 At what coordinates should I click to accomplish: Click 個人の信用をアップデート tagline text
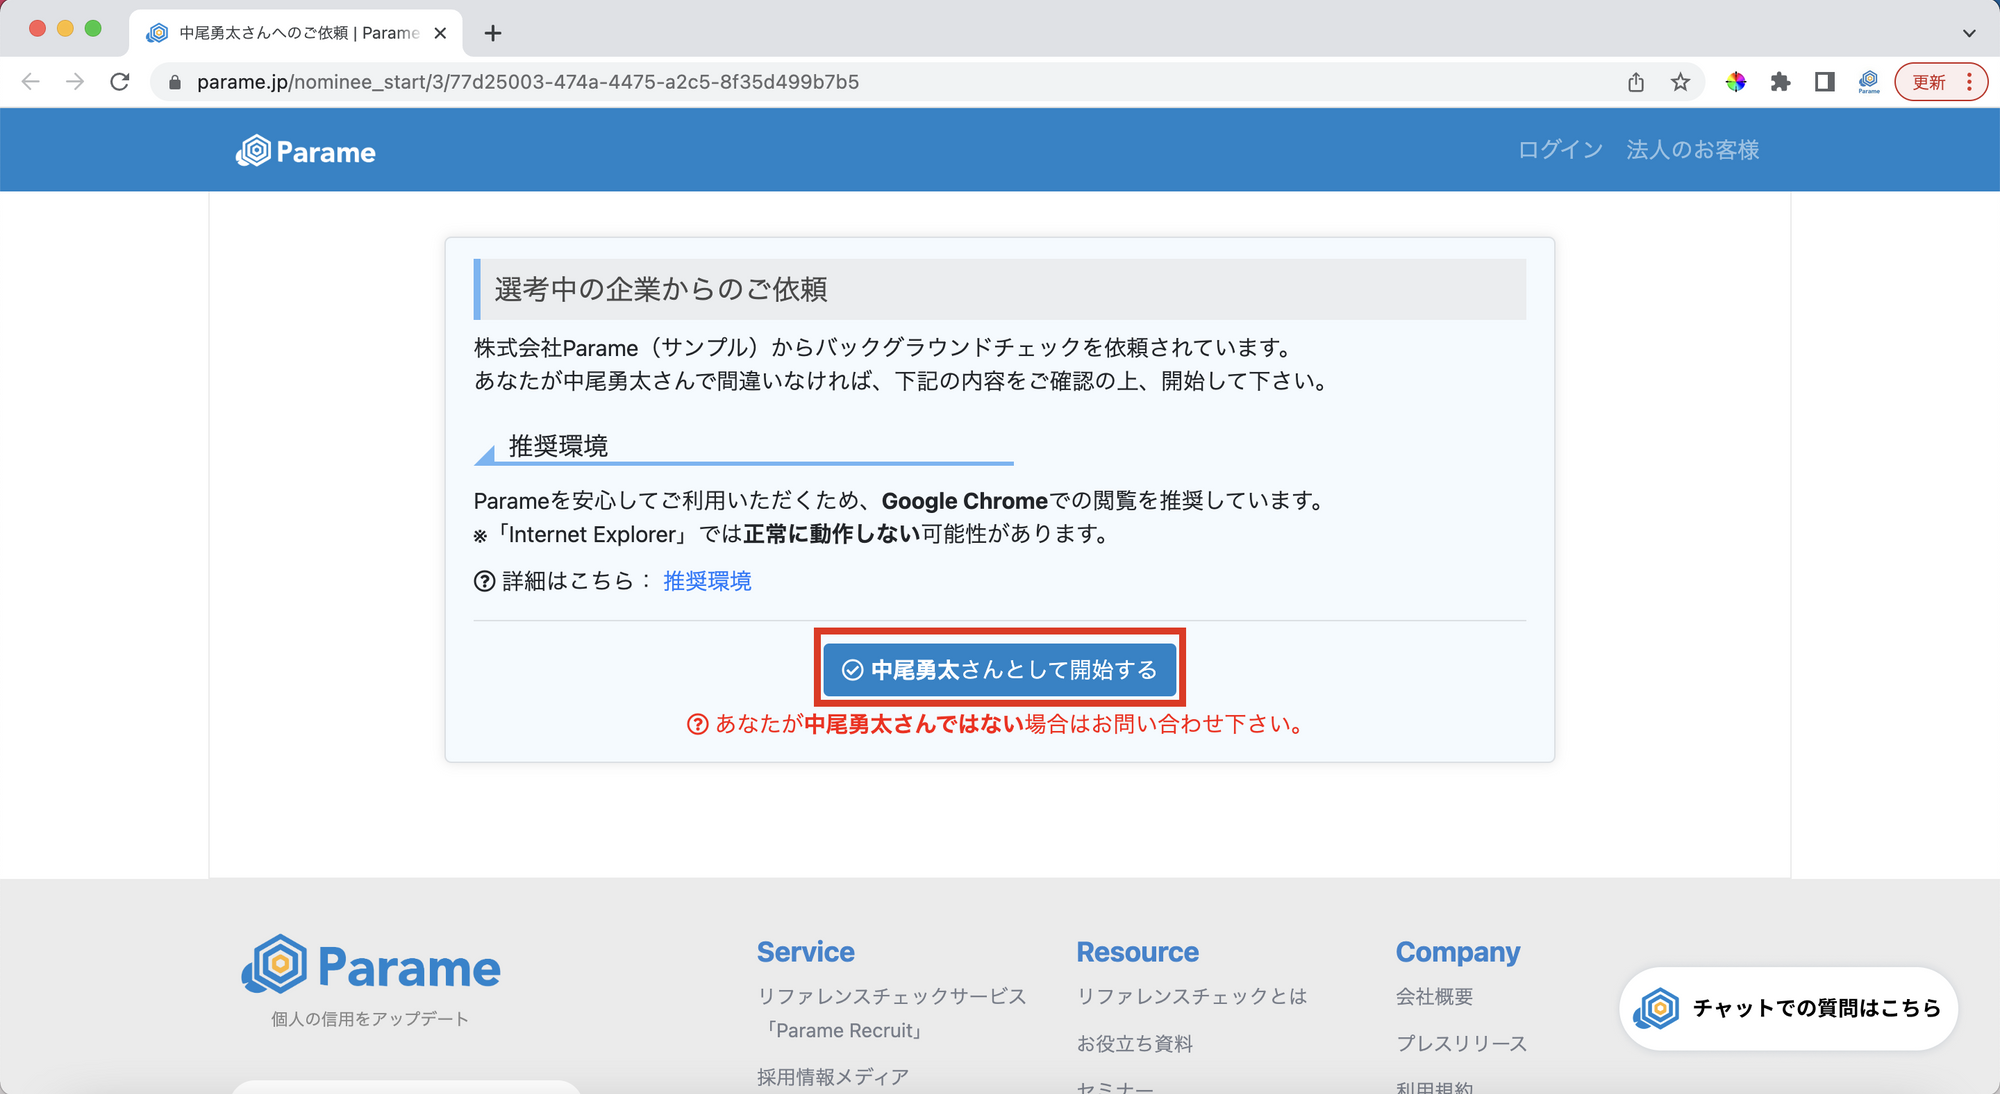(x=370, y=1019)
